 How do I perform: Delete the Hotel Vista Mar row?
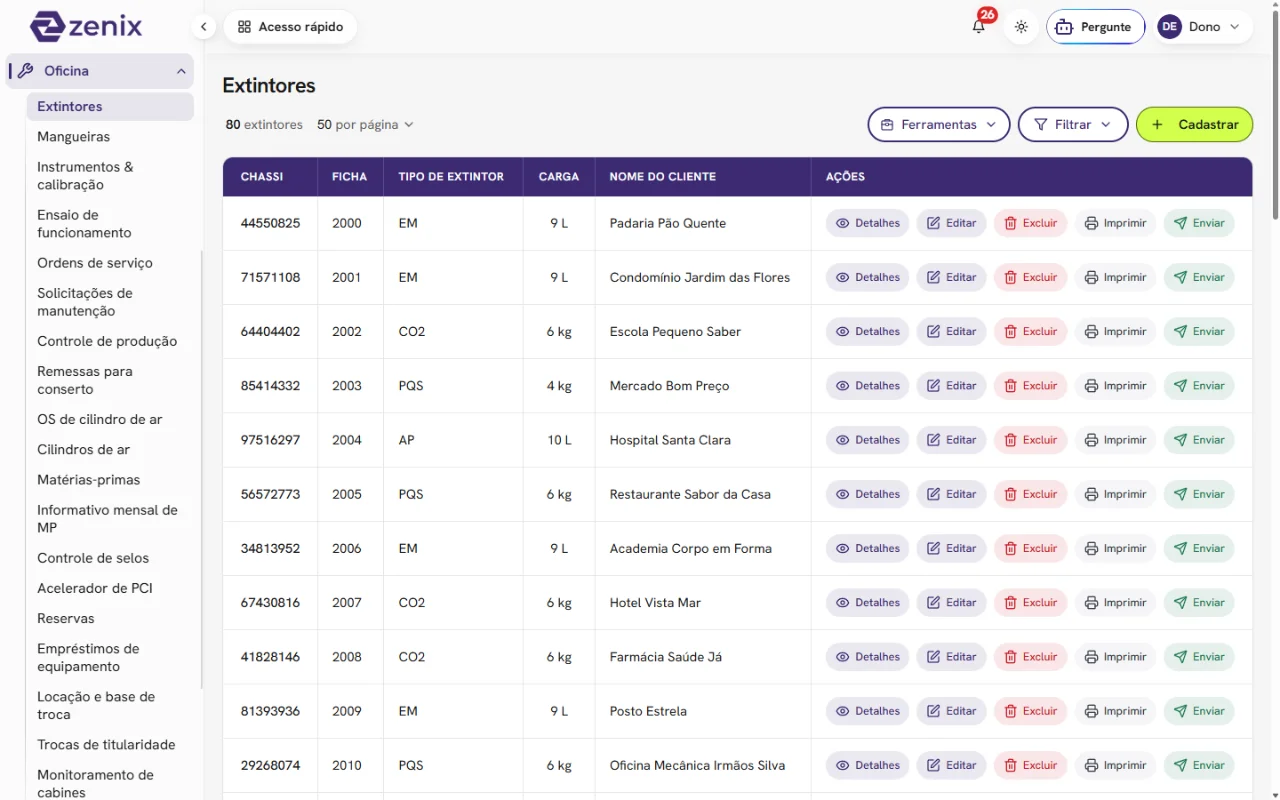(1030, 602)
